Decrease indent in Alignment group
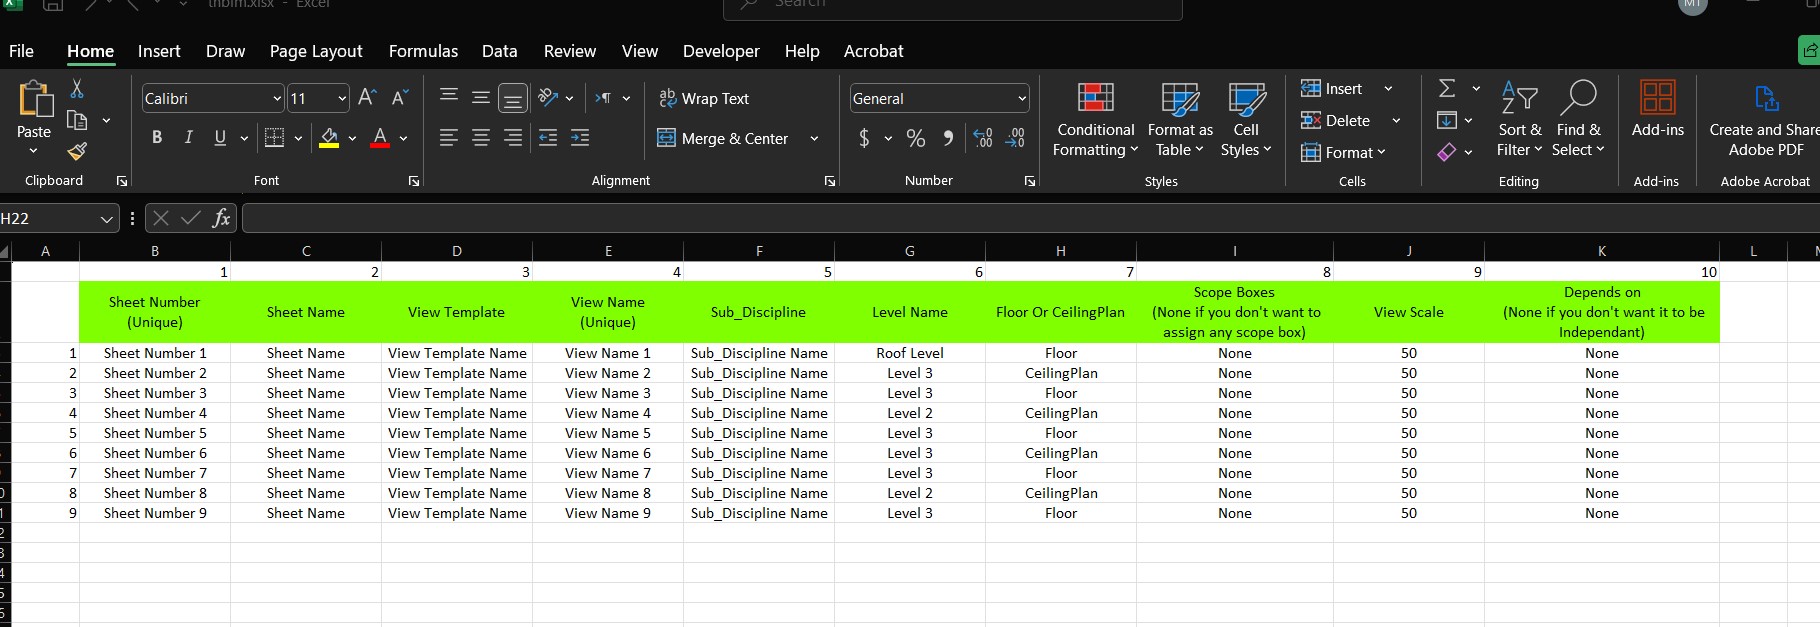Screen dimensions: 1820x627 (x=548, y=138)
